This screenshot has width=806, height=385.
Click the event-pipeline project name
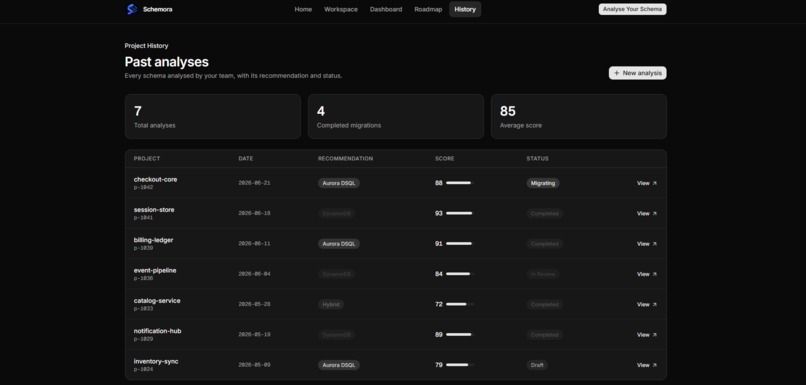(x=155, y=270)
